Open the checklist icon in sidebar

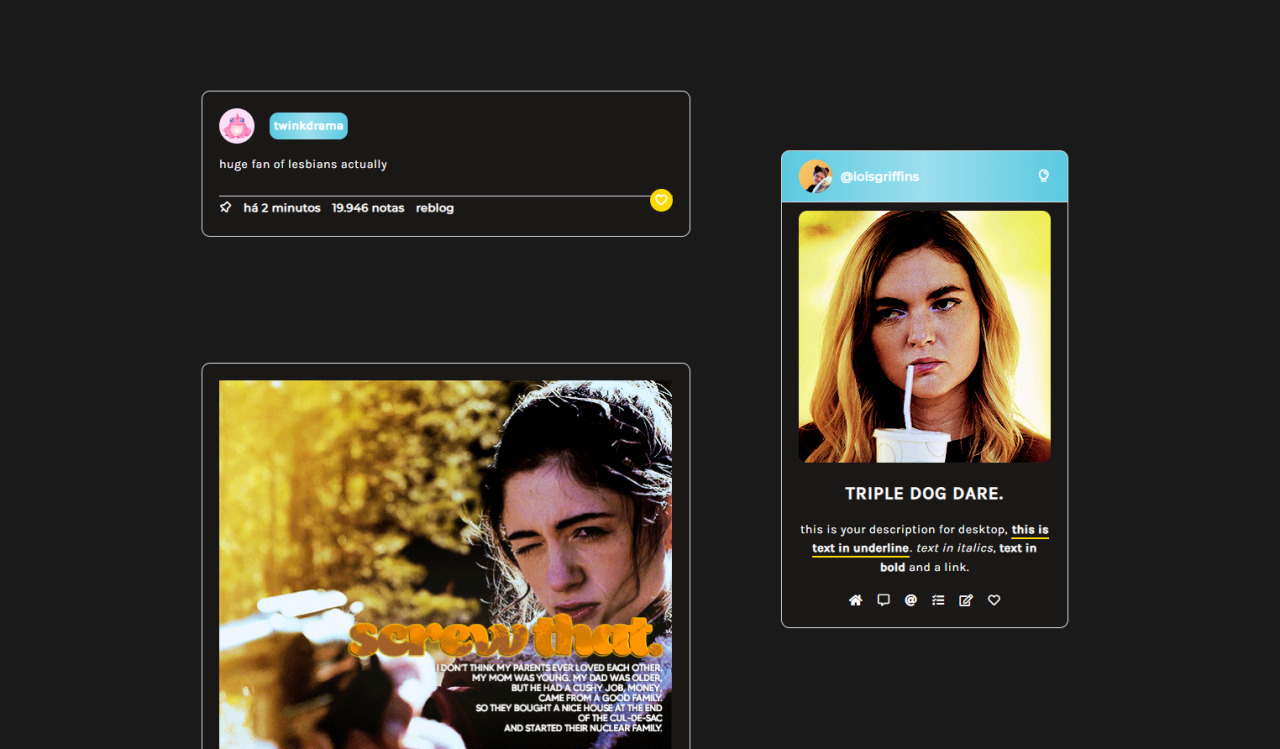click(938, 600)
